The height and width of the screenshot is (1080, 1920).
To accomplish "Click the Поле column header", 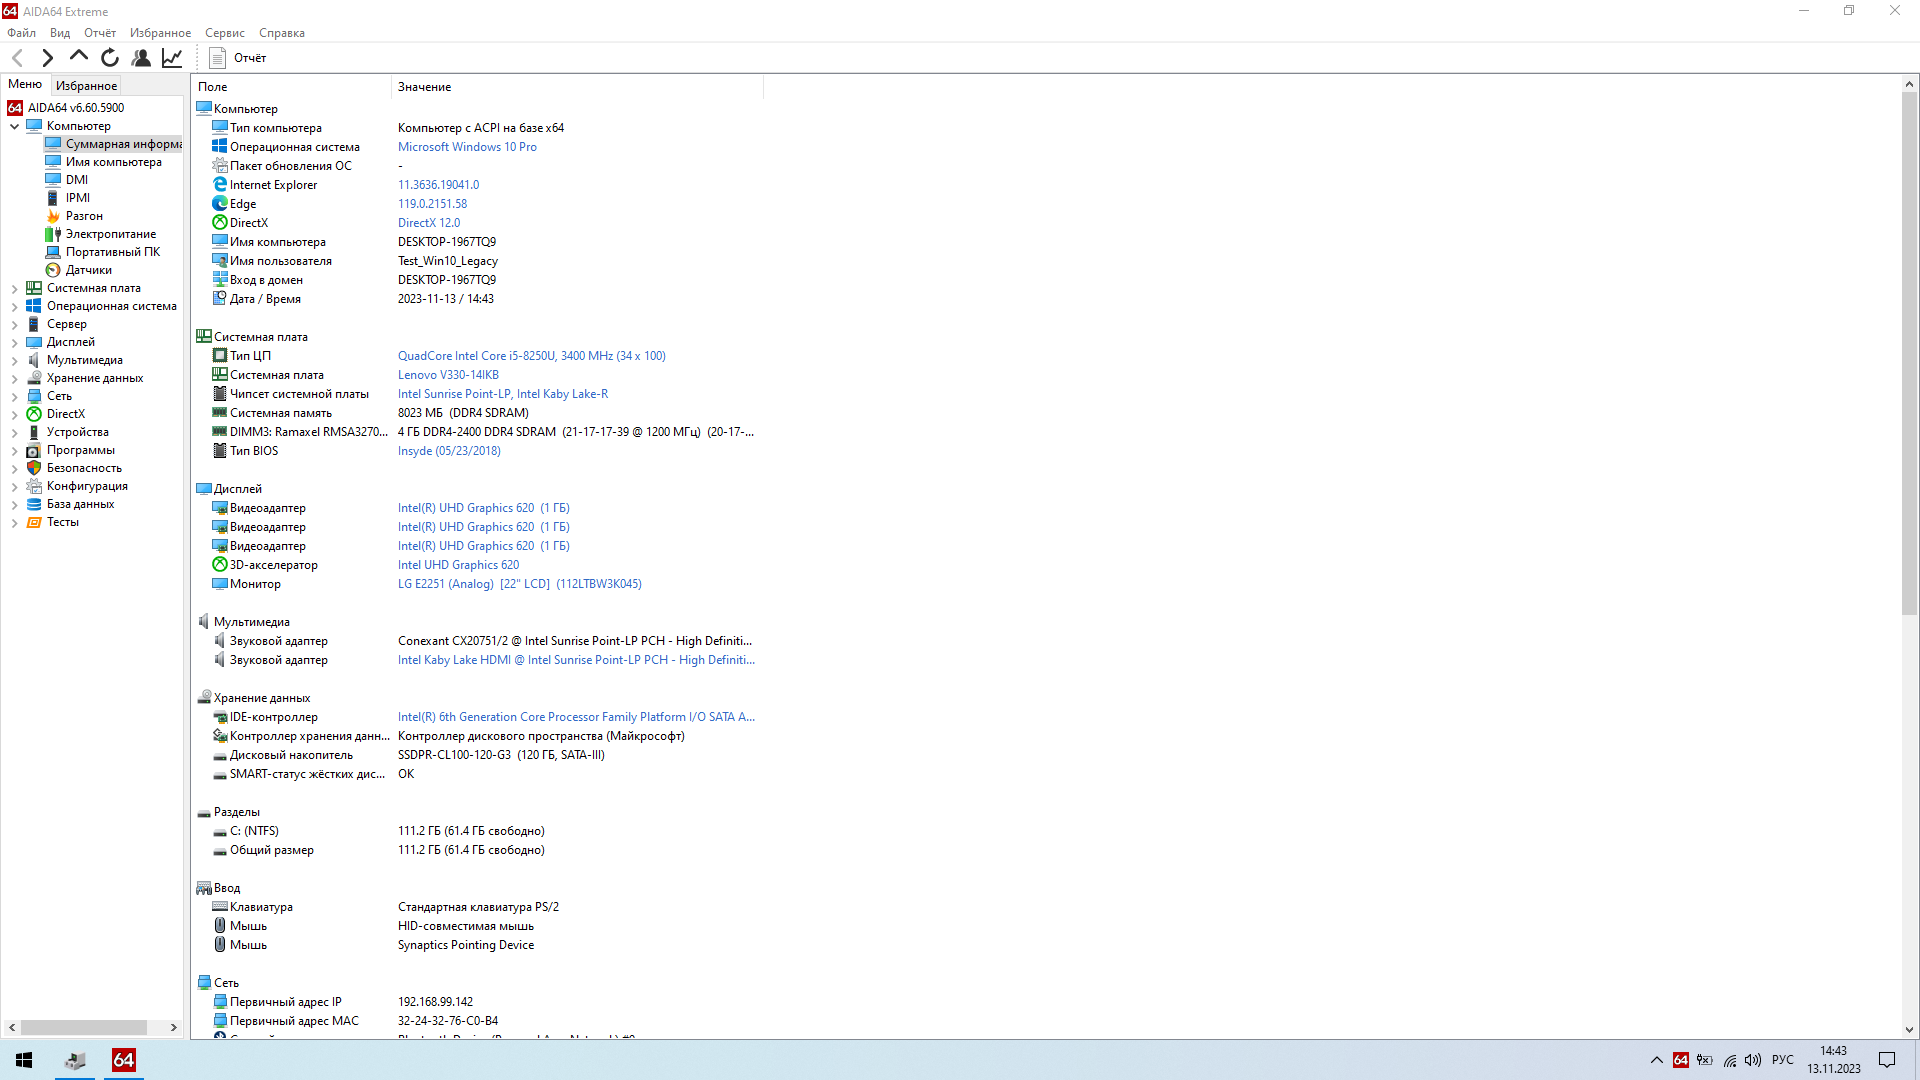I will pyautogui.click(x=292, y=87).
